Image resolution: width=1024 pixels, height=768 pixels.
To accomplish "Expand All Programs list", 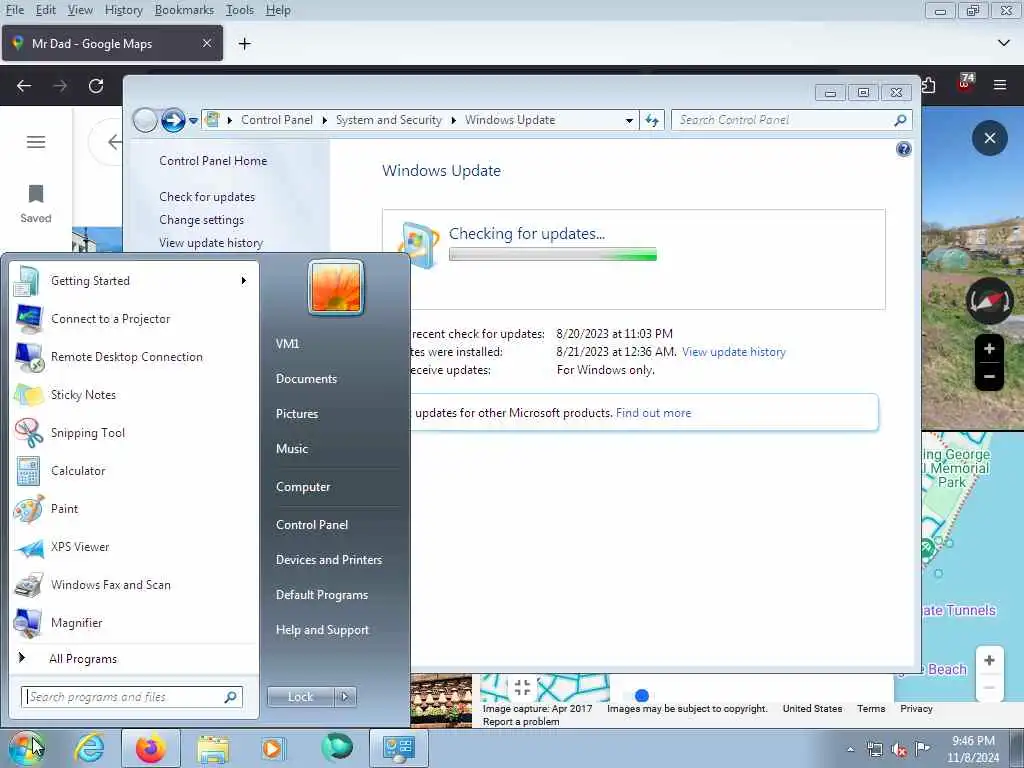I will point(83,659).
